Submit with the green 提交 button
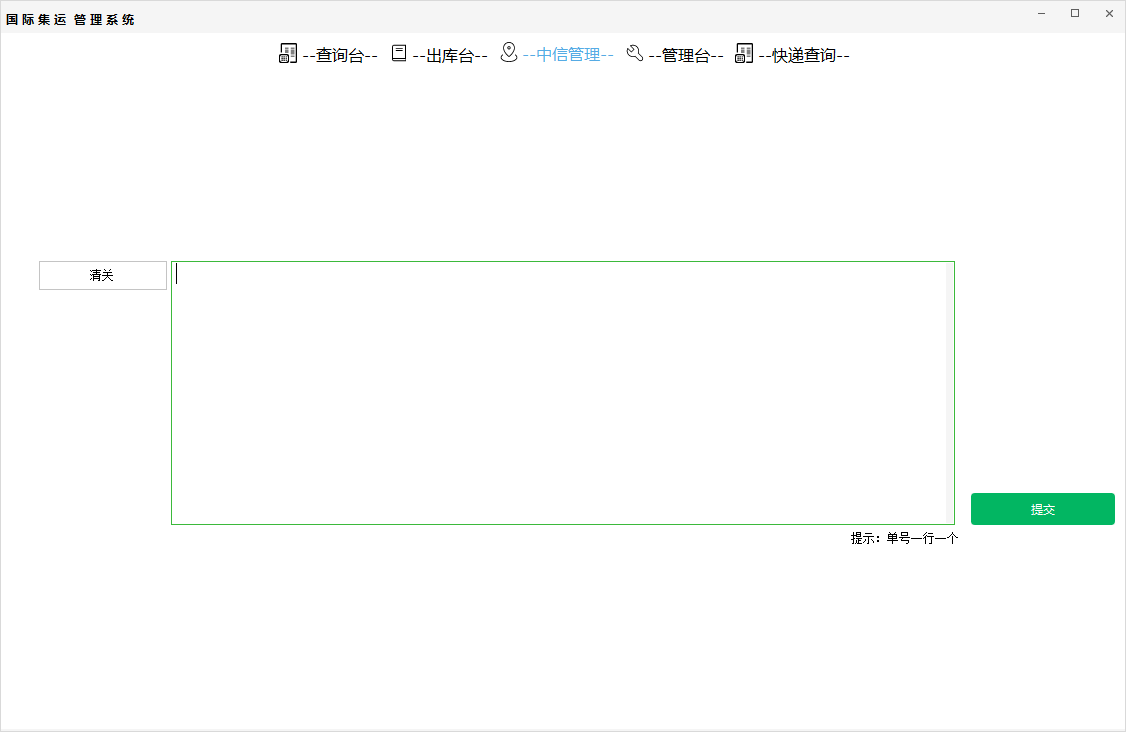 (1043, 509)
